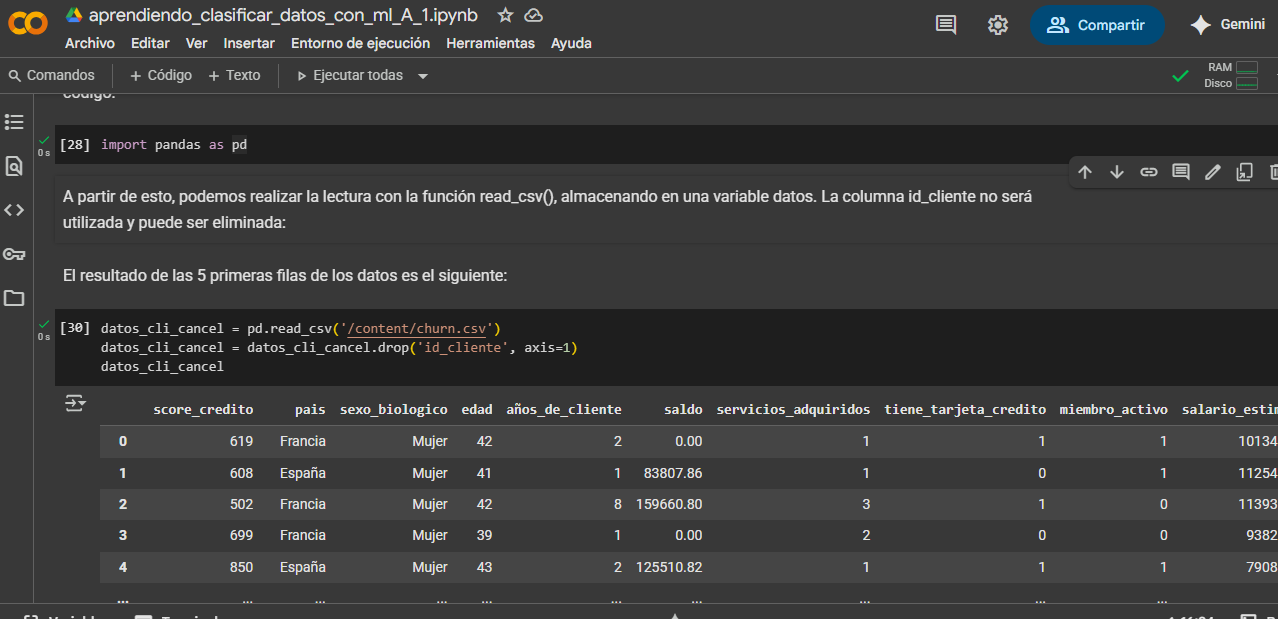Open the Ver menu
Viewport: 1278px width, 619px height.
(196, 43)
